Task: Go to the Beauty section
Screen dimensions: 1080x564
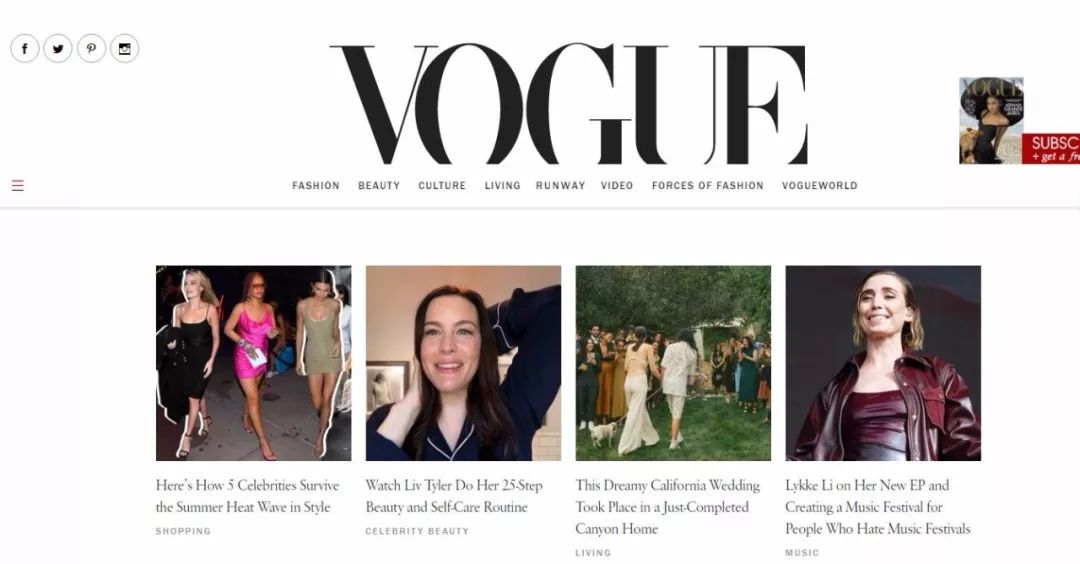Action: [379, 185]
